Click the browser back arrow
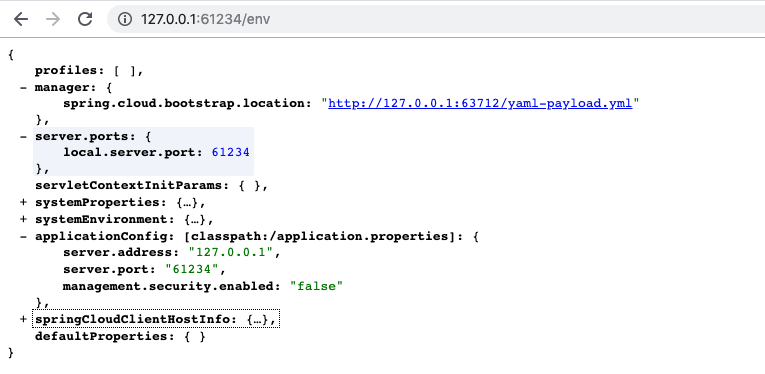The height and width of the screenshot is (374, 765). [20, 19]
